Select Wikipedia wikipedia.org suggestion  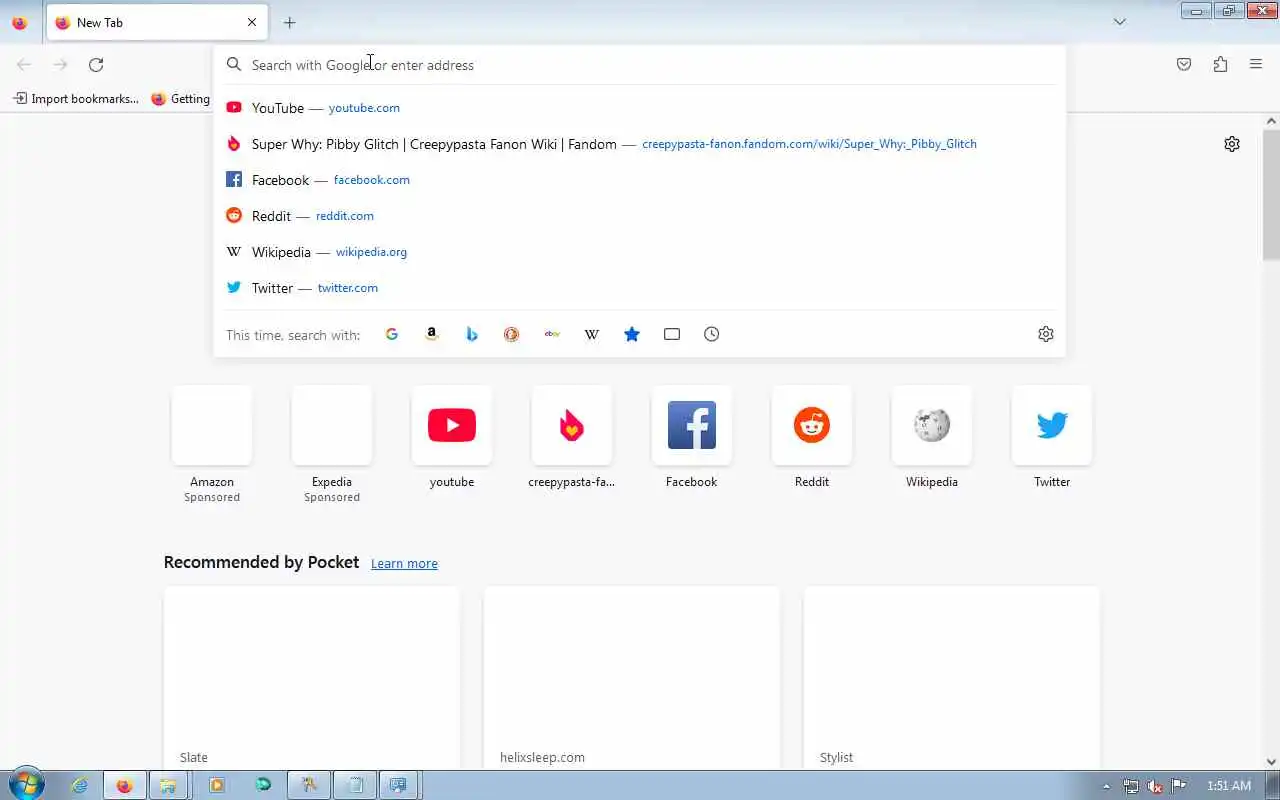pos(640,252)
